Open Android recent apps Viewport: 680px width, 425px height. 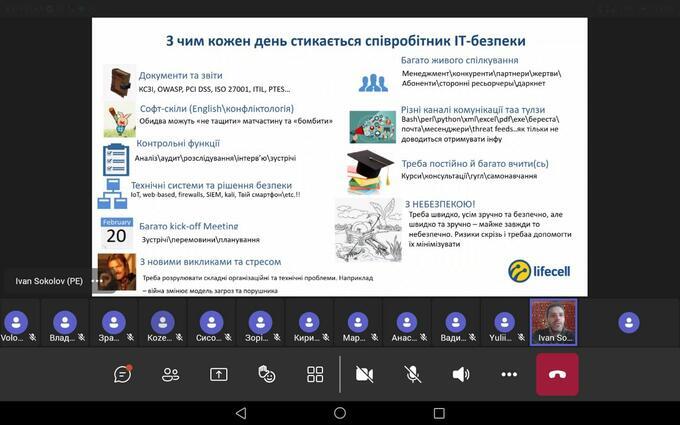pos(439,413)
